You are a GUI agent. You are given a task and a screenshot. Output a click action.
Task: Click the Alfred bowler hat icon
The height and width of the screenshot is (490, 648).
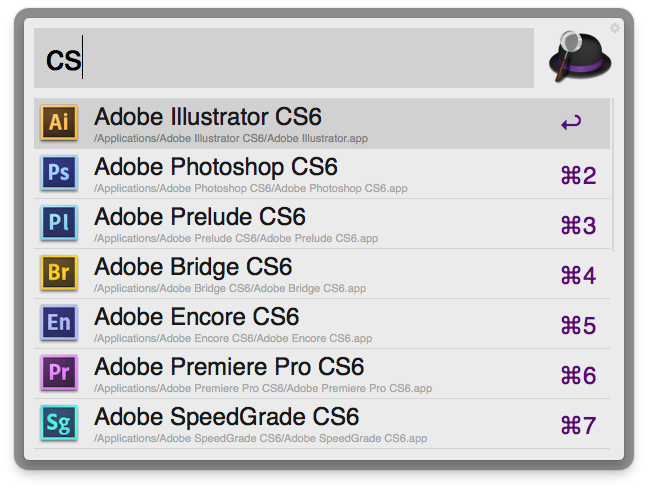[579, 57]
